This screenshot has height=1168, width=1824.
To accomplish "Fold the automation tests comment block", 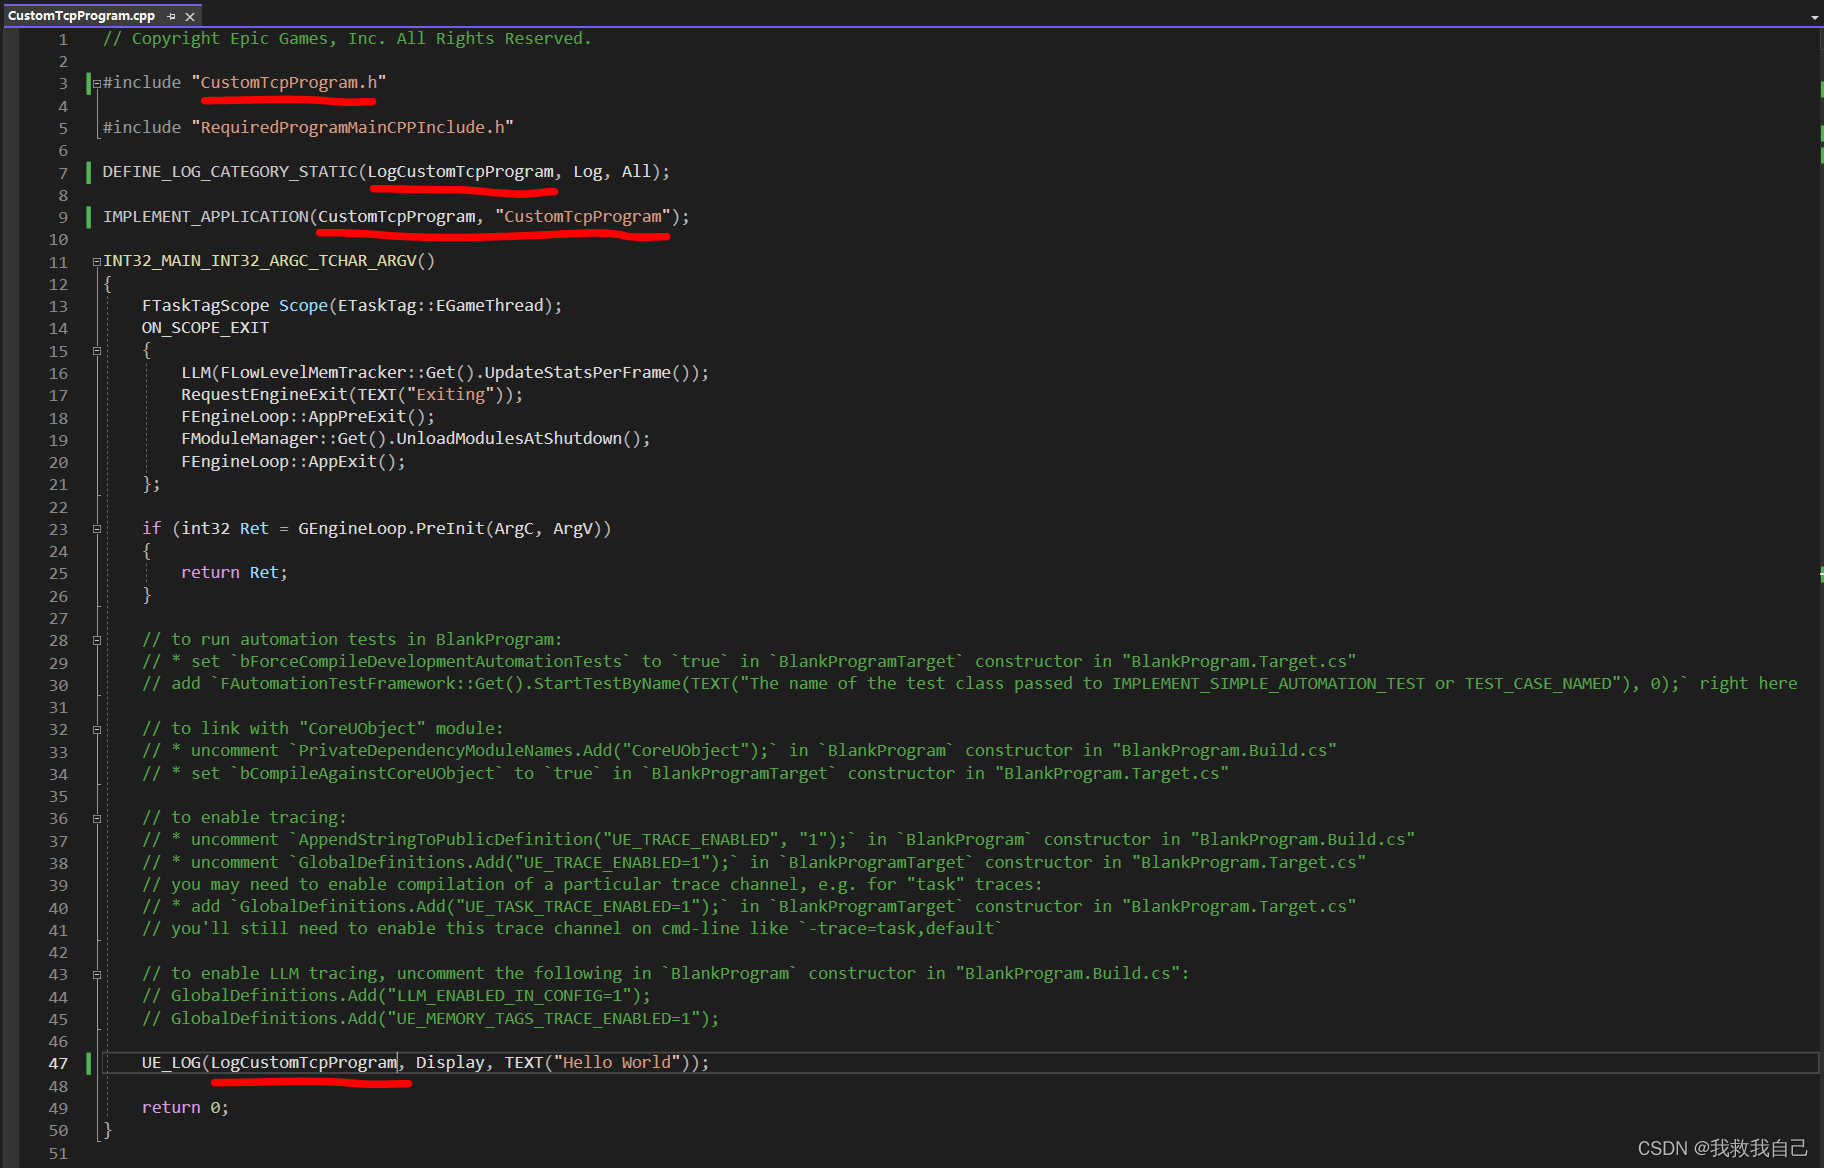I will click(97, 640).
